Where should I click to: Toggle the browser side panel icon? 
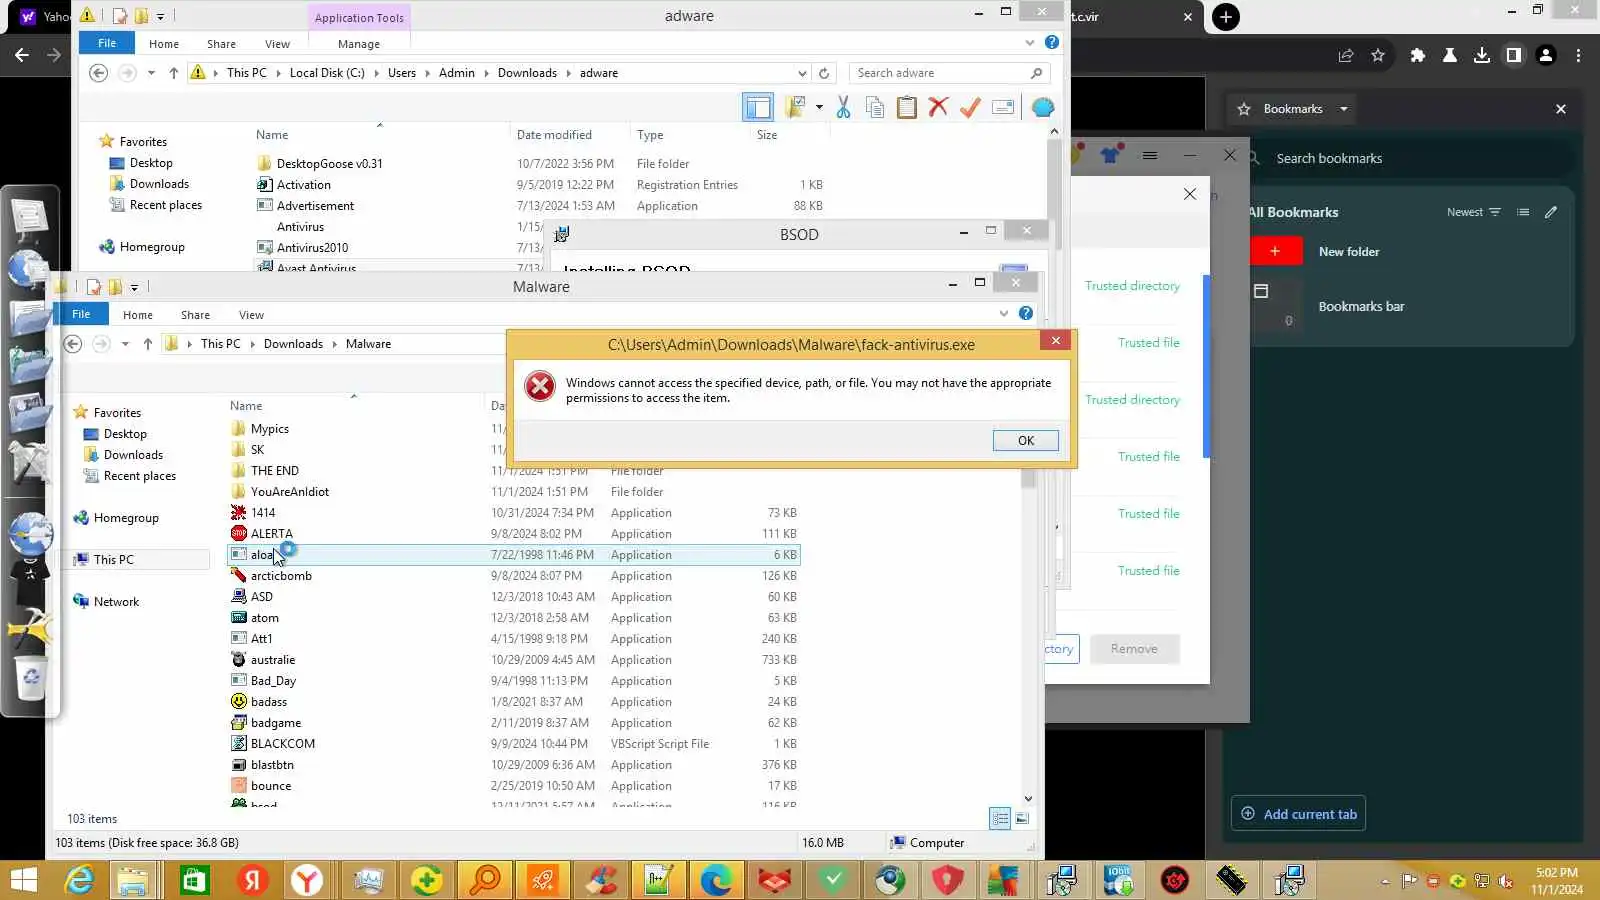point(1513,56)
